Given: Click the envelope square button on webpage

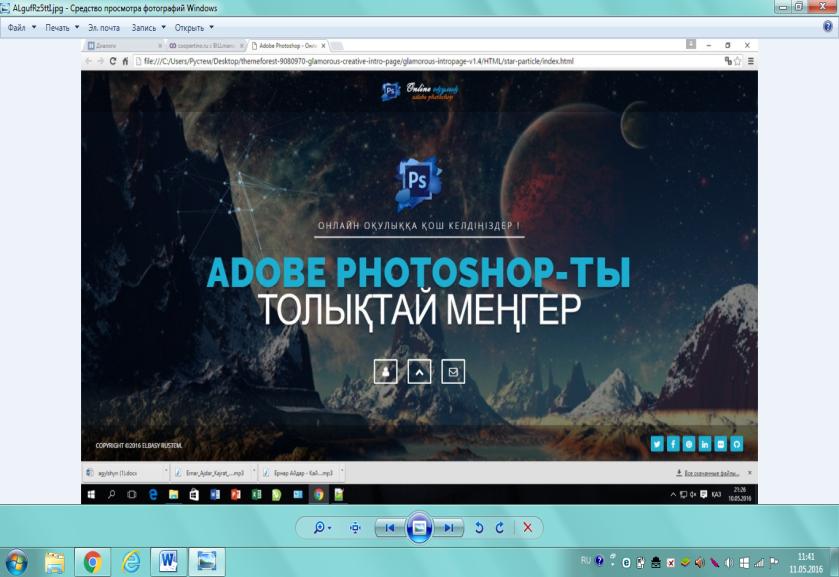Looking at the screenshot, I should click(453, 371).
